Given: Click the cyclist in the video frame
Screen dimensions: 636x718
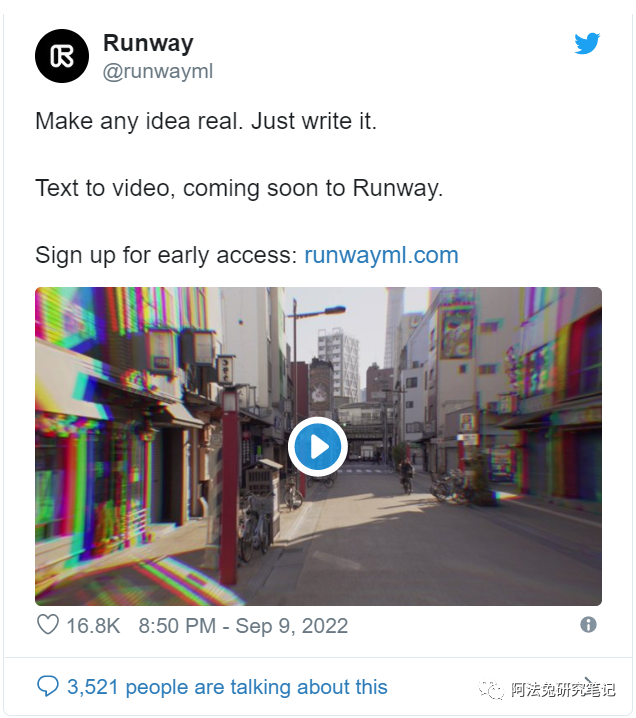Looking at the screenshot, I should click(406, 476).
